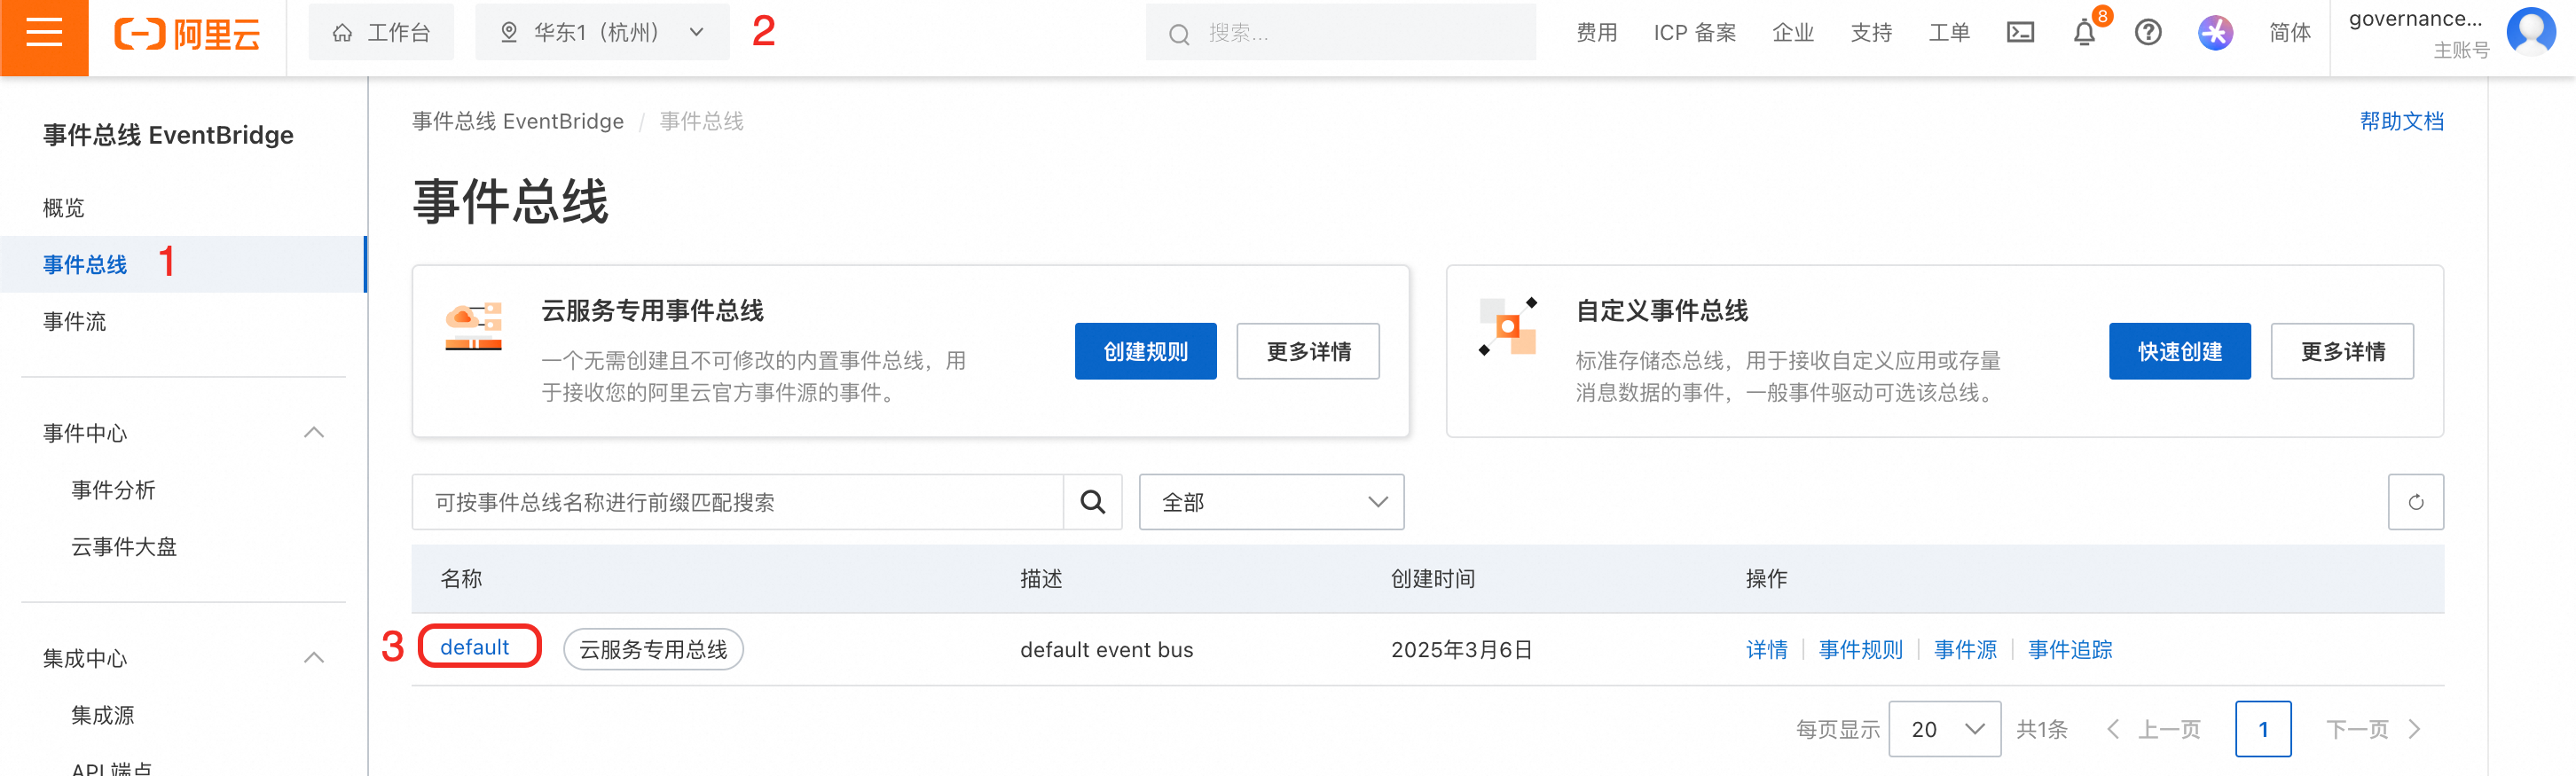Open the purple AI assistant icon

click(x=2215, y=33)
